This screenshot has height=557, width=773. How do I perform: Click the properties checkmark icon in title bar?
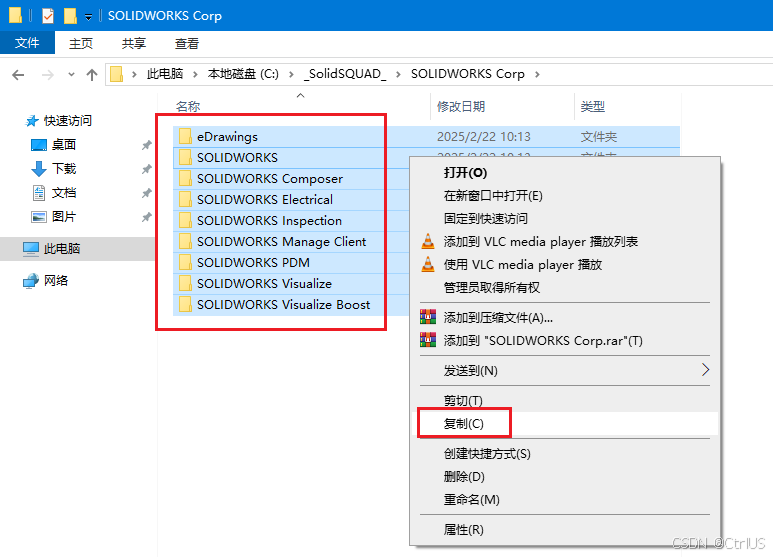pyautogui.click(x=48, y=16)
